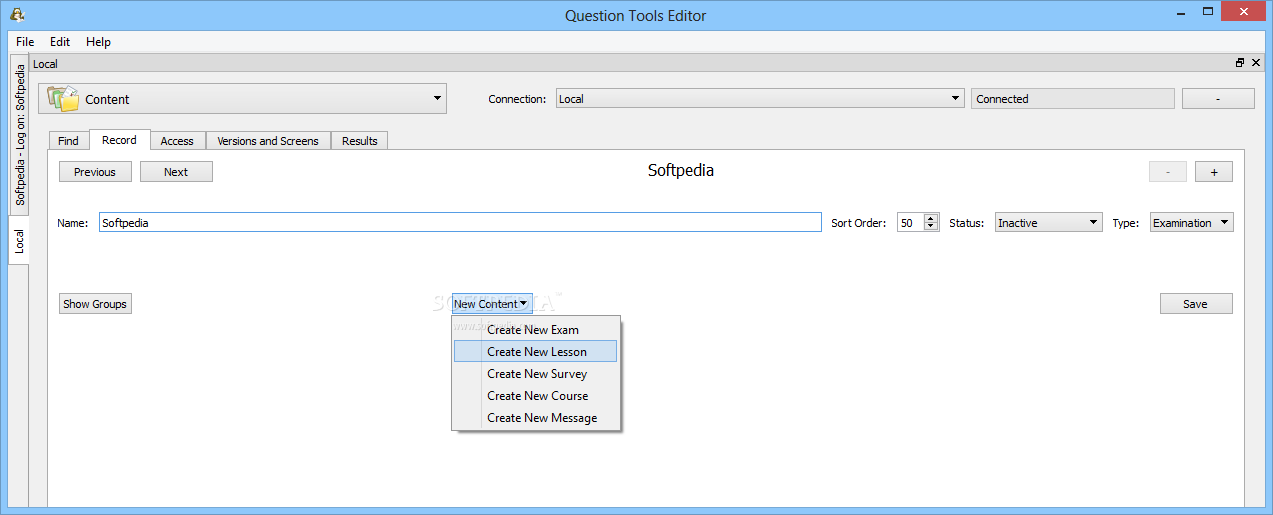The height and width of the screenshot is (515, 1273).
Task: Float the Local panel with undock icon
Action: pos(1240,63)
